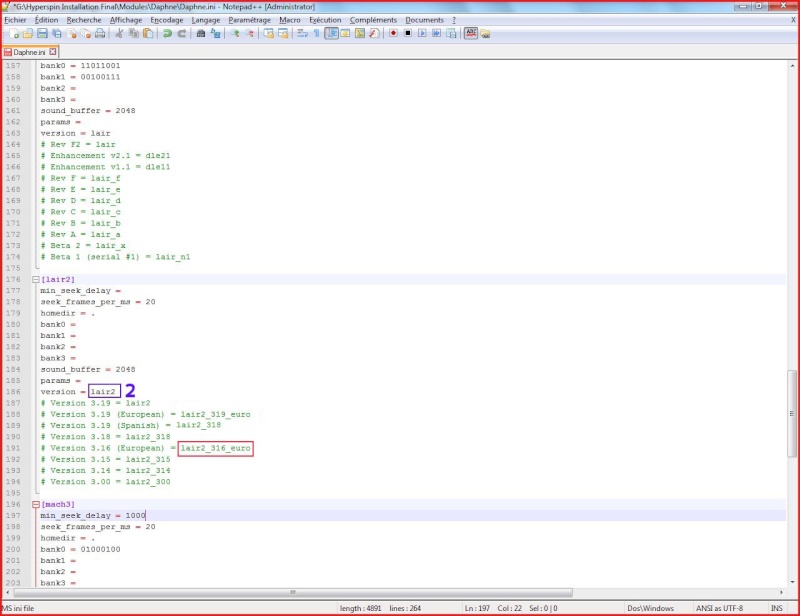Collapse the [mach3] section fold marker

pyautogui.click(x=36, y=504)
